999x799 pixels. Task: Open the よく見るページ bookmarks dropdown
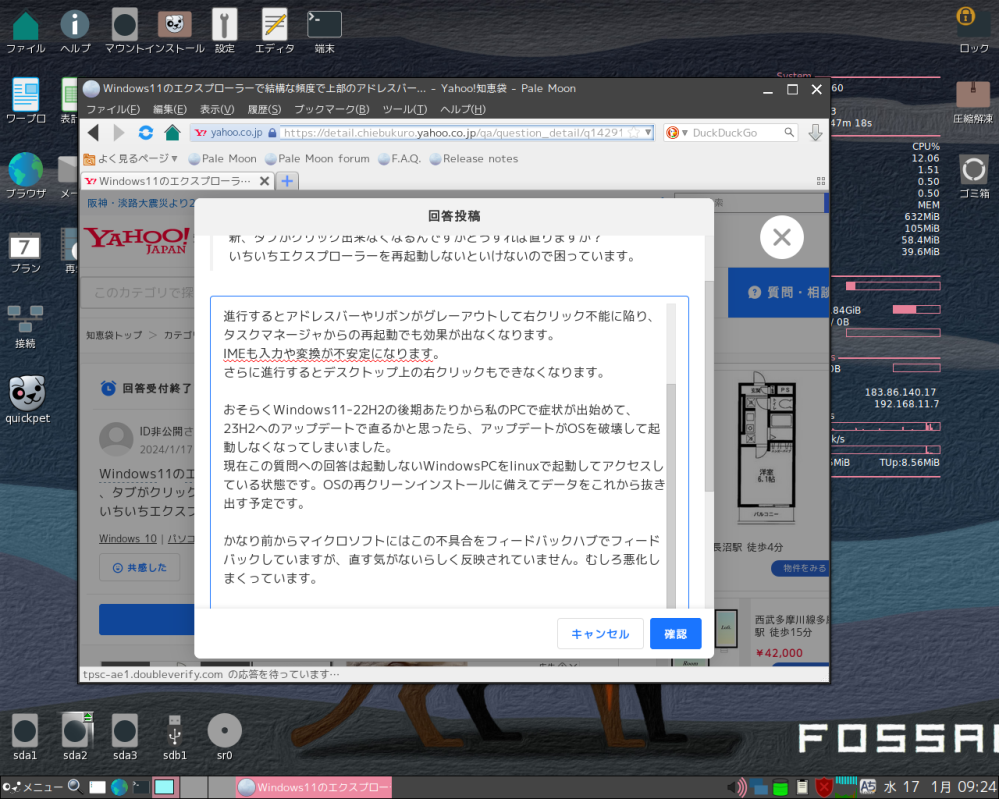[x=133, y=158]
